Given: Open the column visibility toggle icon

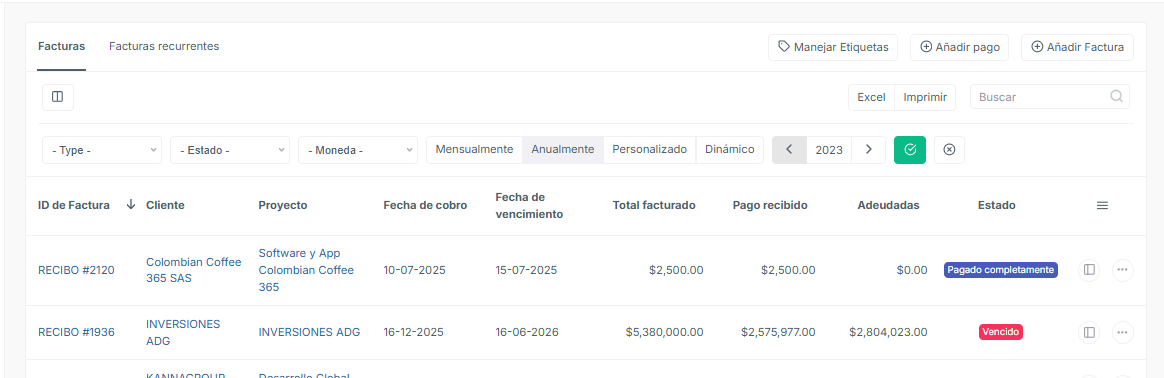Looking at the screenshot, I should pos(58,97).
